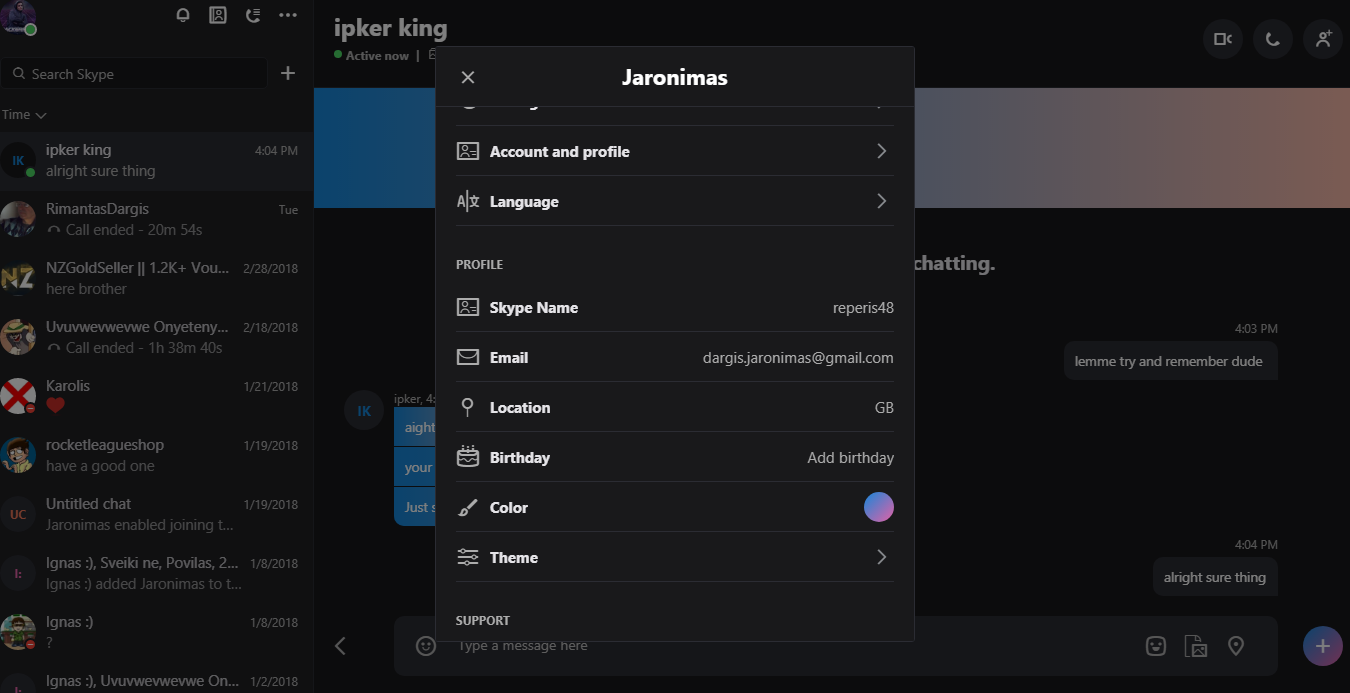This screenshot has height=693, width=1350.
Task: Click the Location row label
Action: [x=520, y=408]
